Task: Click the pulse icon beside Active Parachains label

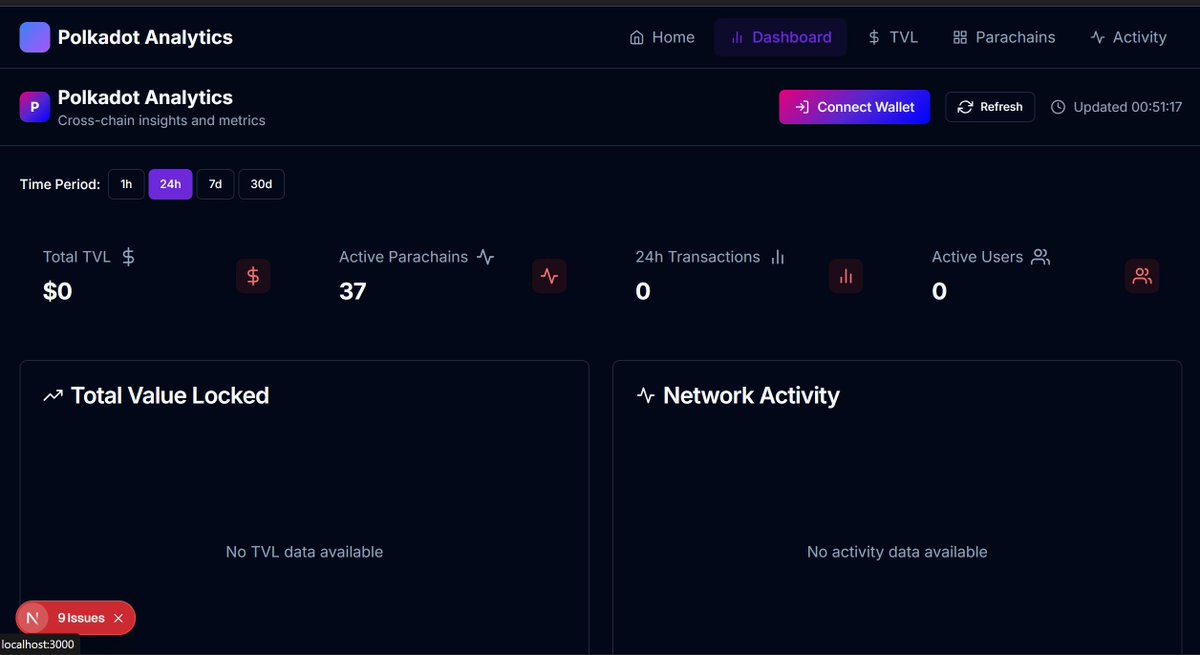Action: pos(485,257)
